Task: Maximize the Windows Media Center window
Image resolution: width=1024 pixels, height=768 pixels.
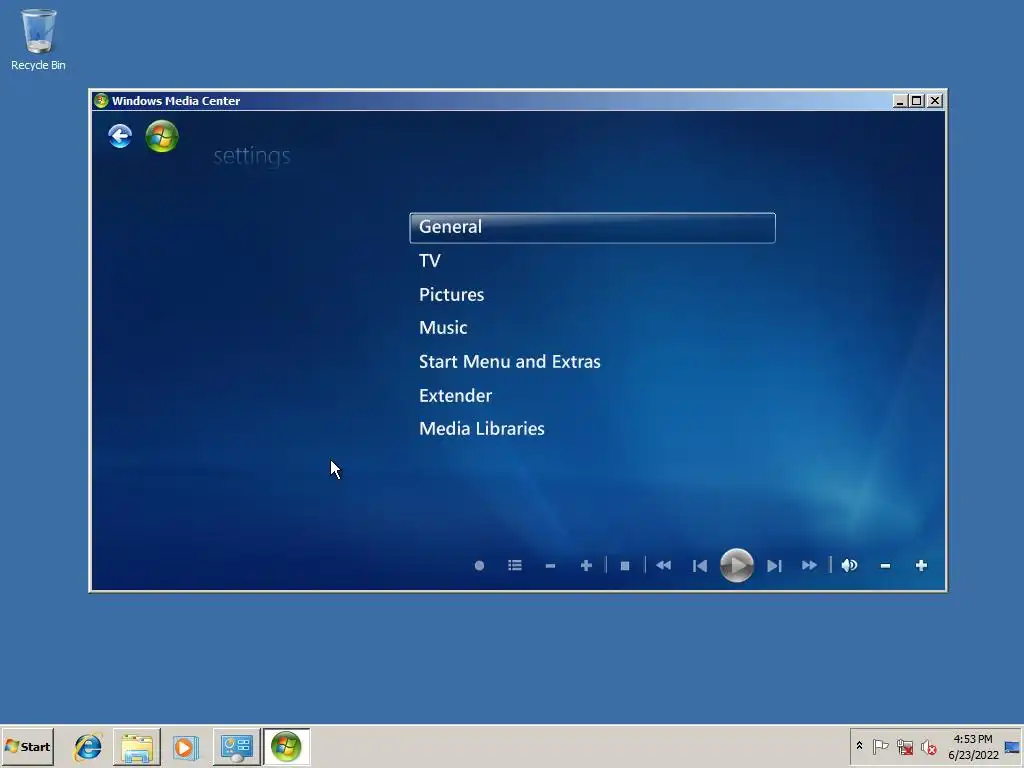Action: 916,101
